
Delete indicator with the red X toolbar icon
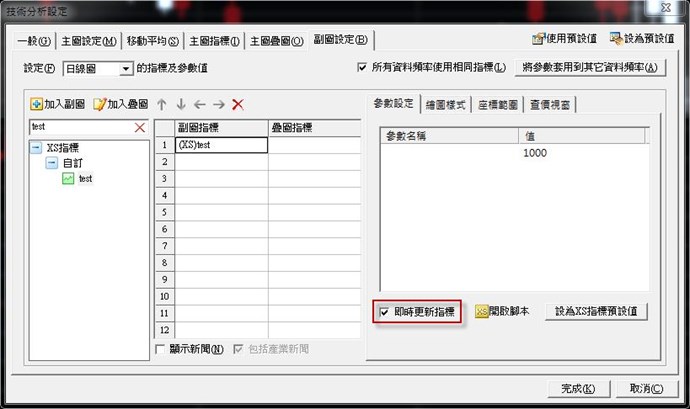238,104
